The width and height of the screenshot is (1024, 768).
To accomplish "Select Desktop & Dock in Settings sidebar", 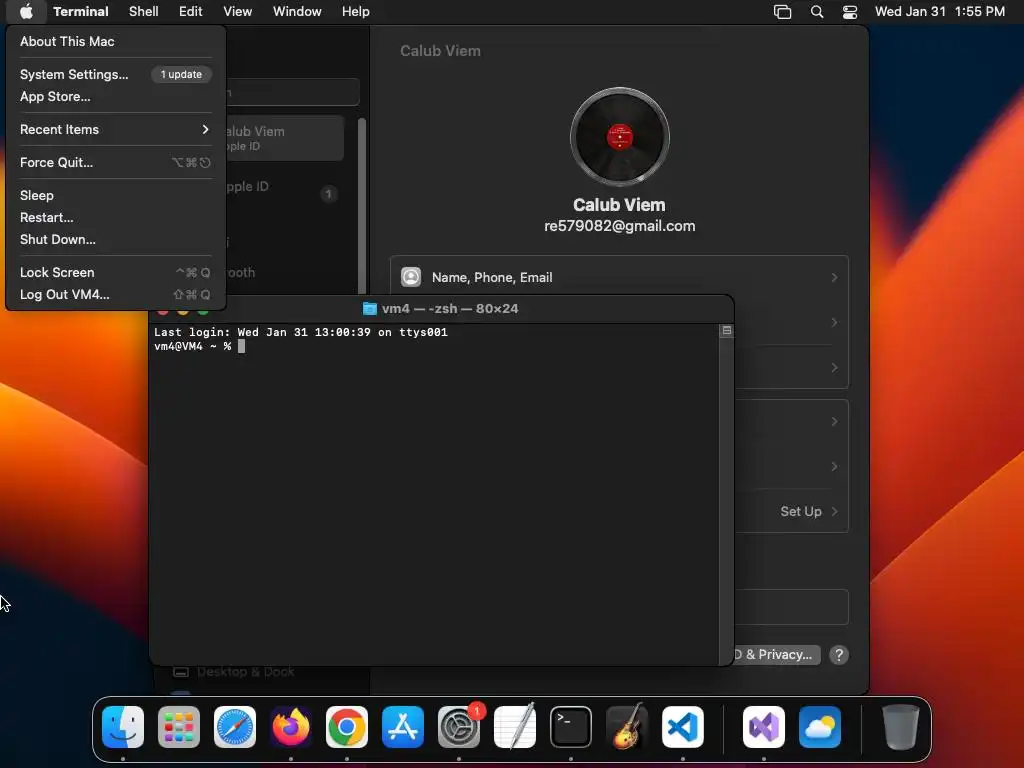I will point(246,672).
